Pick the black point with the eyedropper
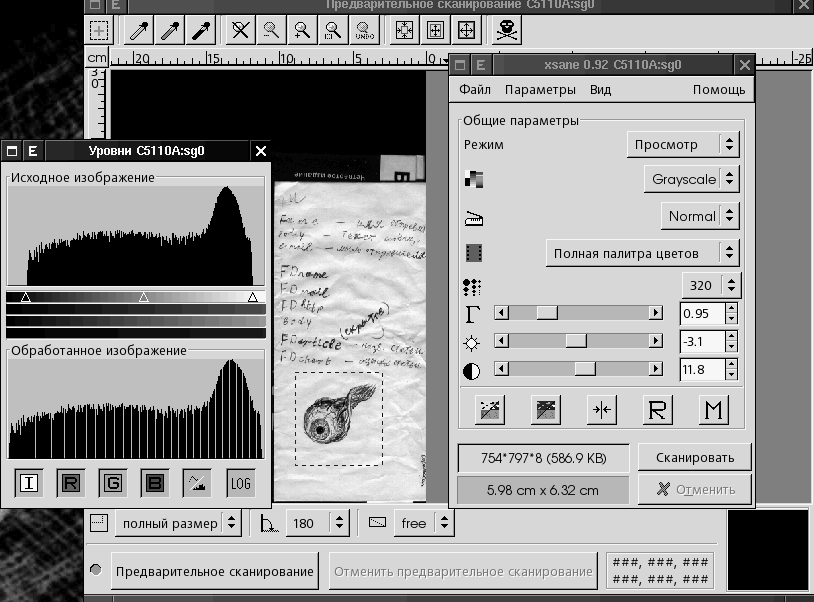 (203, 30)
